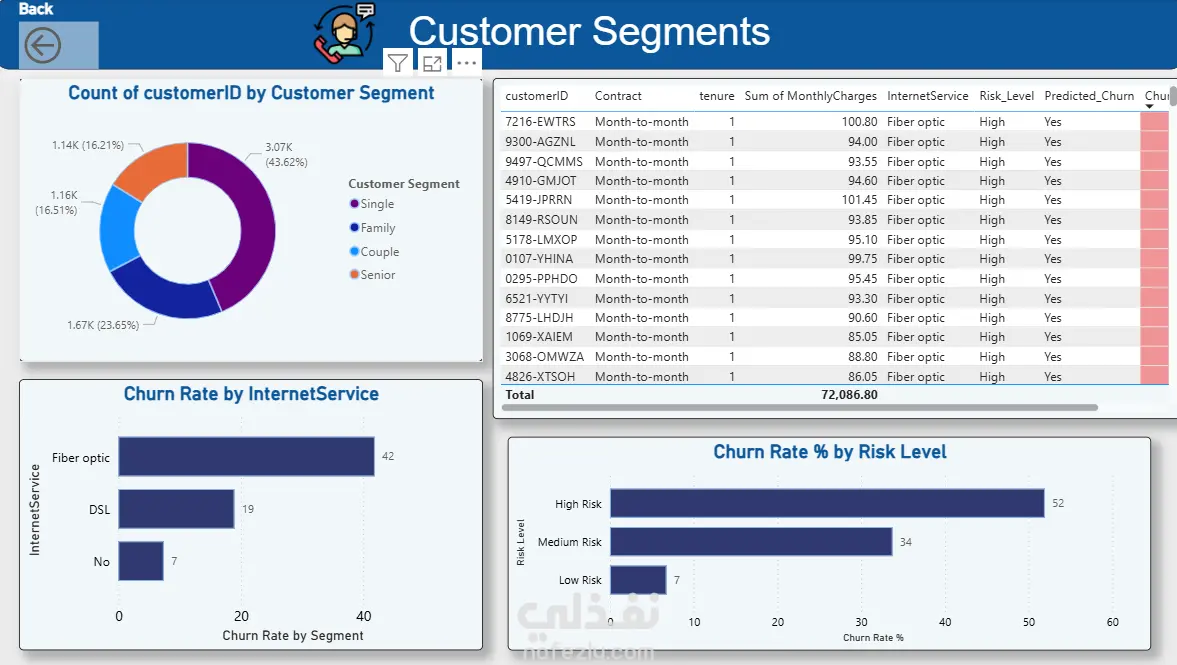Click the Risk_Level column header
Image resolution: width=1177 pixels, height=665 pixels.
coord(1007,96)
